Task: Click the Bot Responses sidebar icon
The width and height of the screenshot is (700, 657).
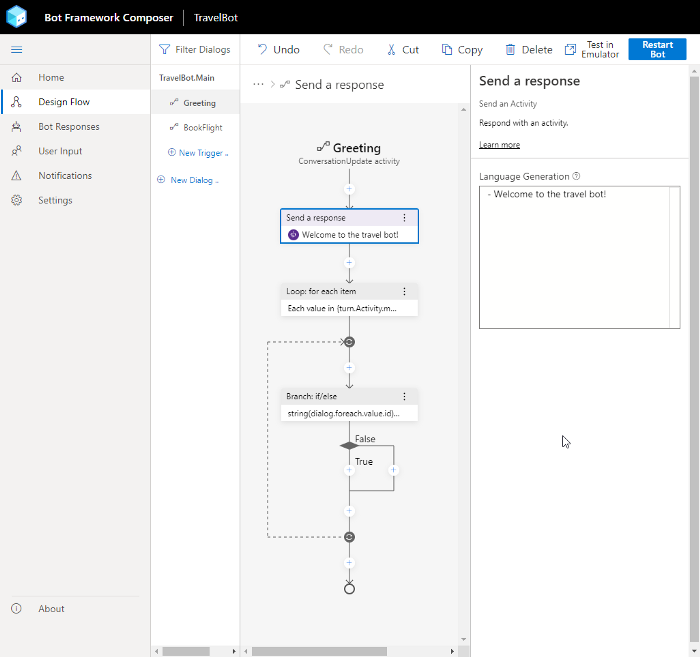Action: [17, 127]
